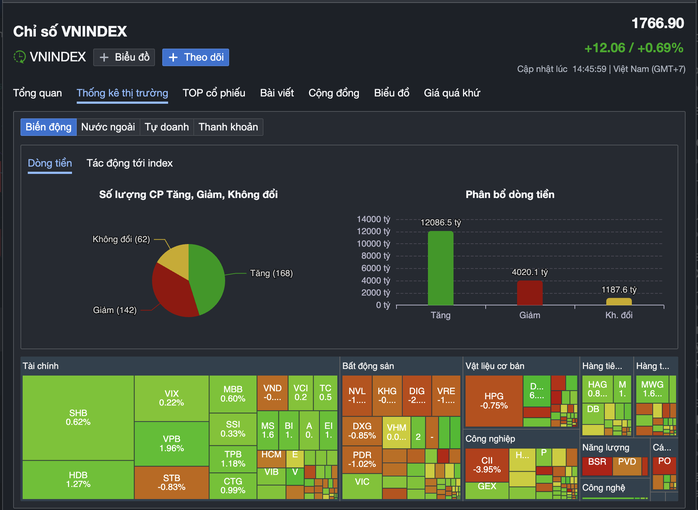Select the Tự doanh sub-tab
This screenshot has height=510, width=698.
pos(168,127)
